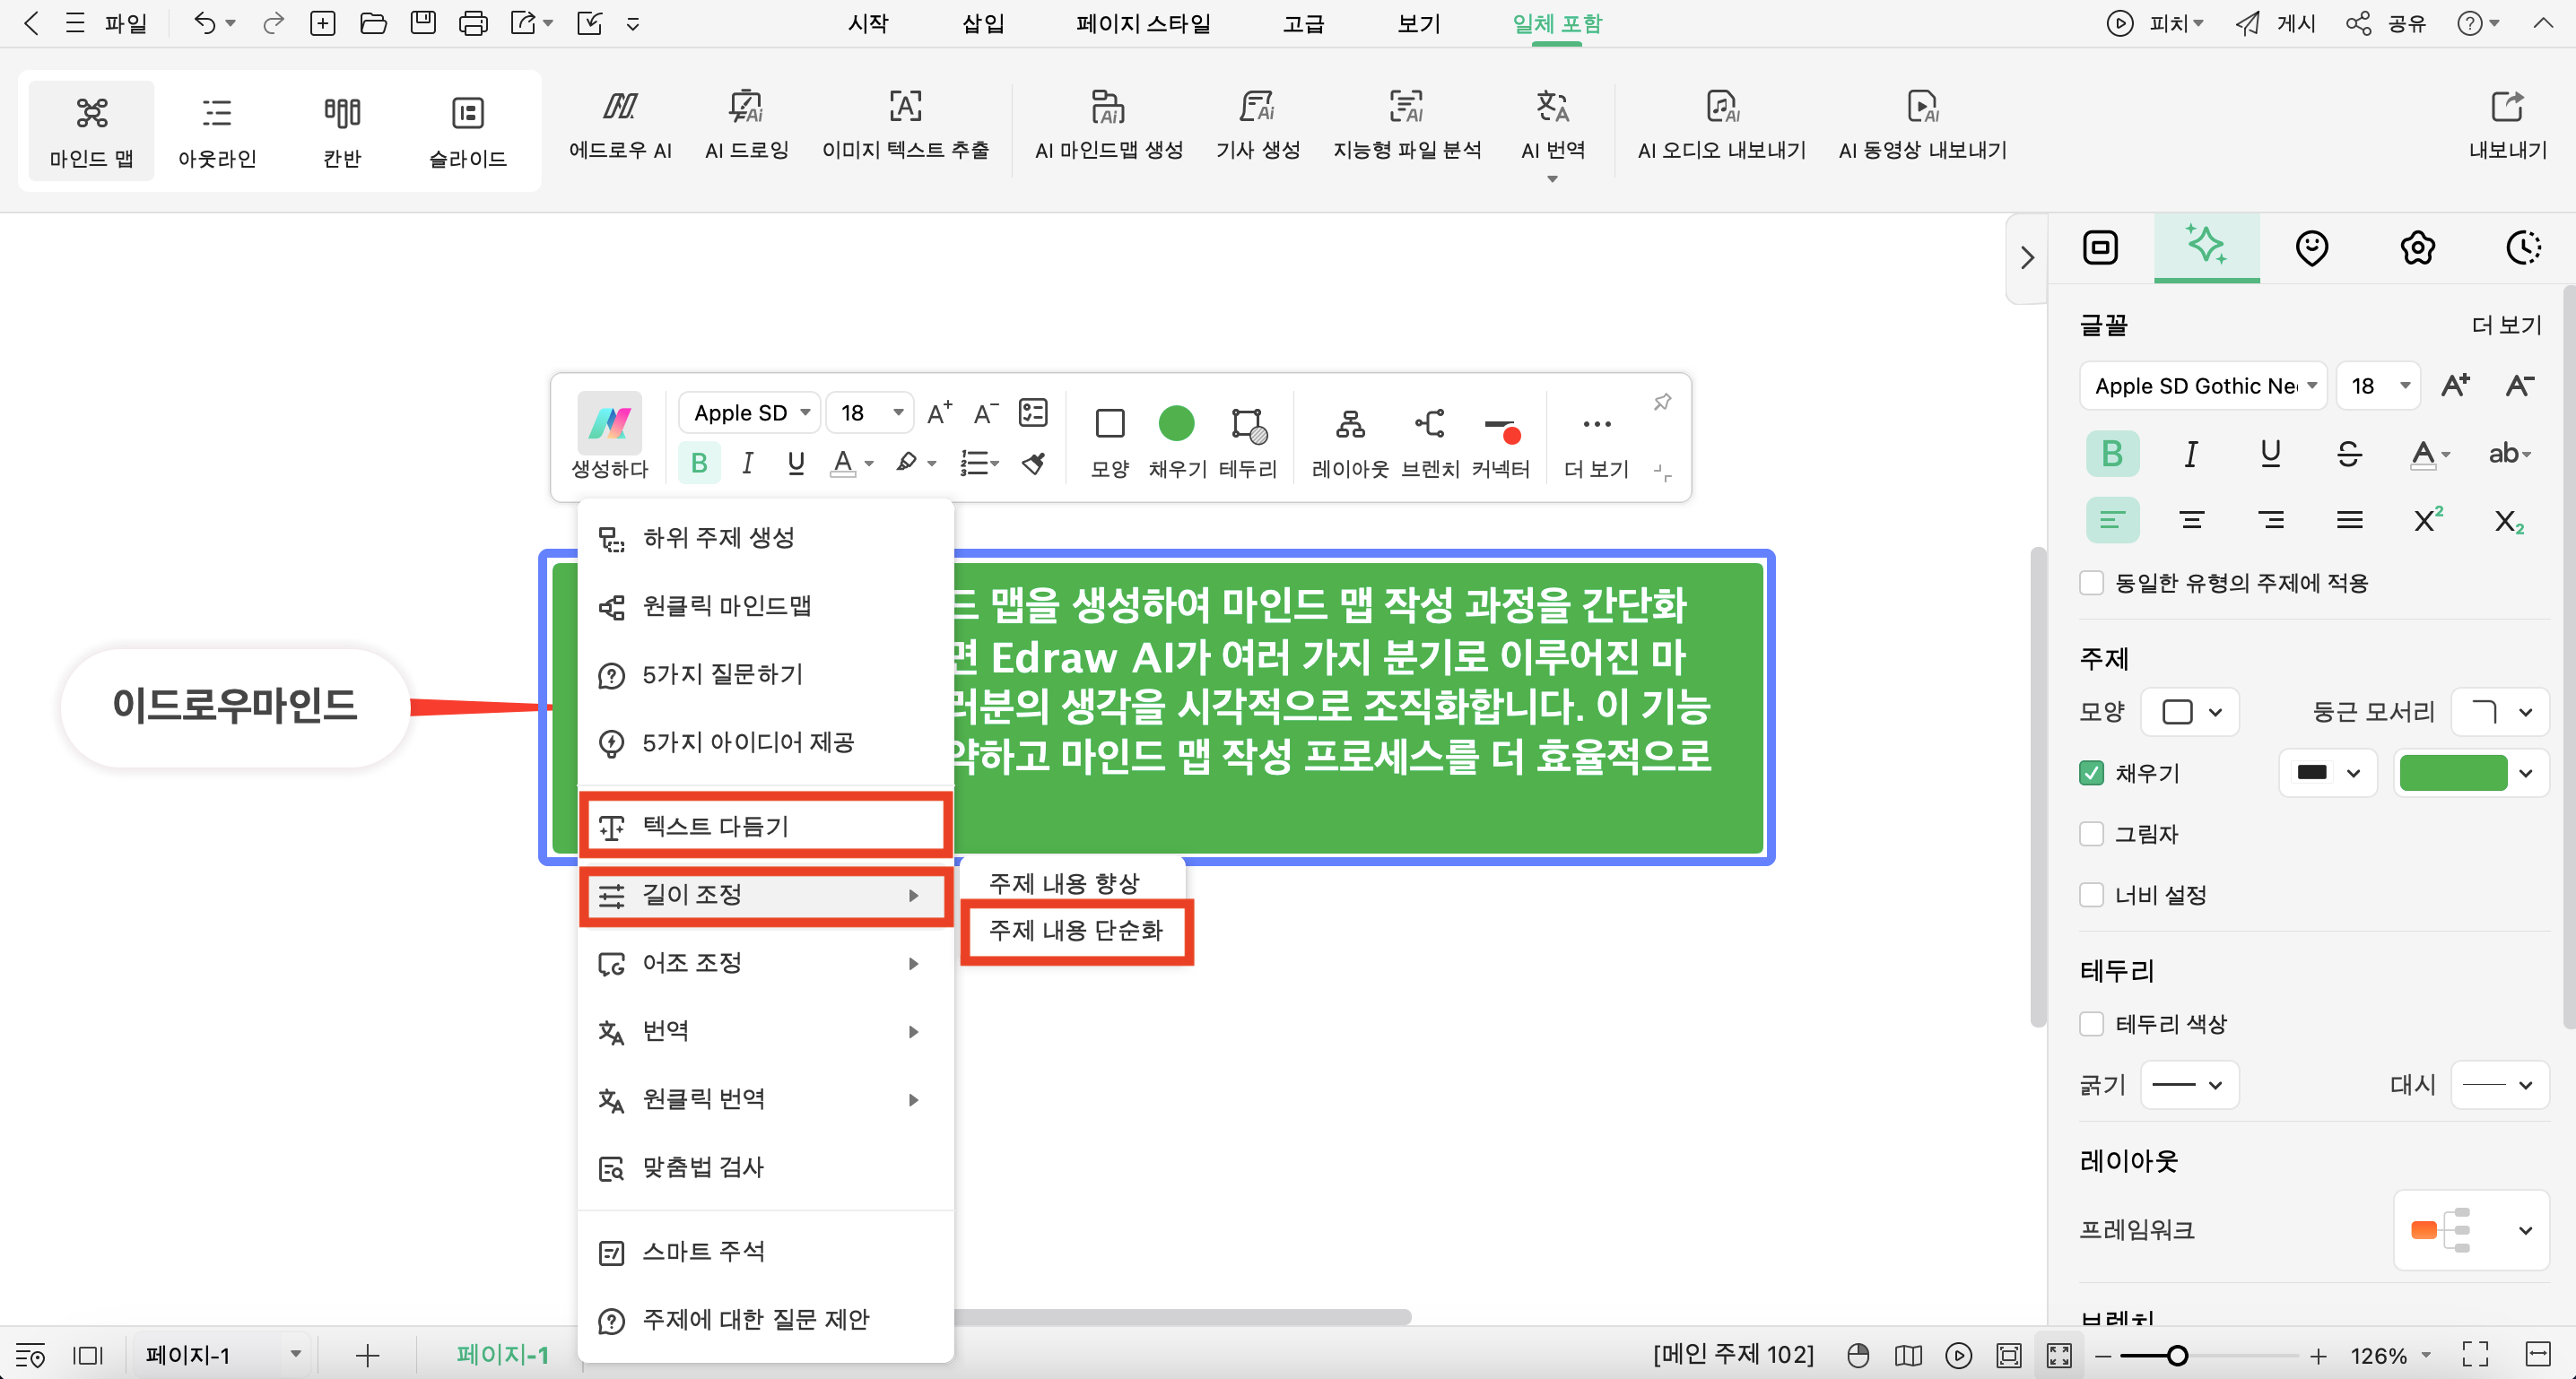Open the 파일 menu
Image resolution: width=2576 pixels, height=1379 pixels.
pos(126,23)
